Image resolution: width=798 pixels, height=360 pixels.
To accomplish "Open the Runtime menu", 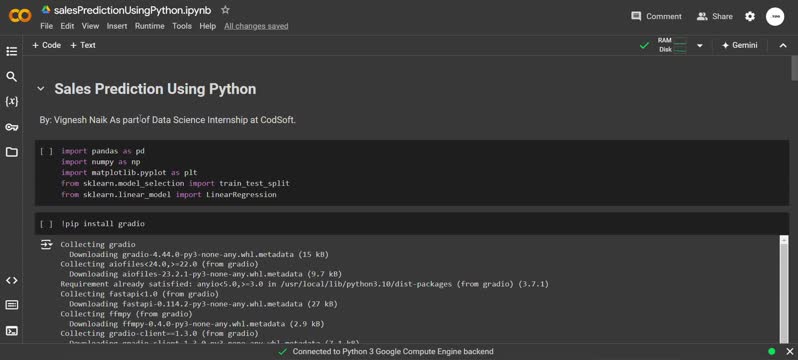I will point(150,26).
